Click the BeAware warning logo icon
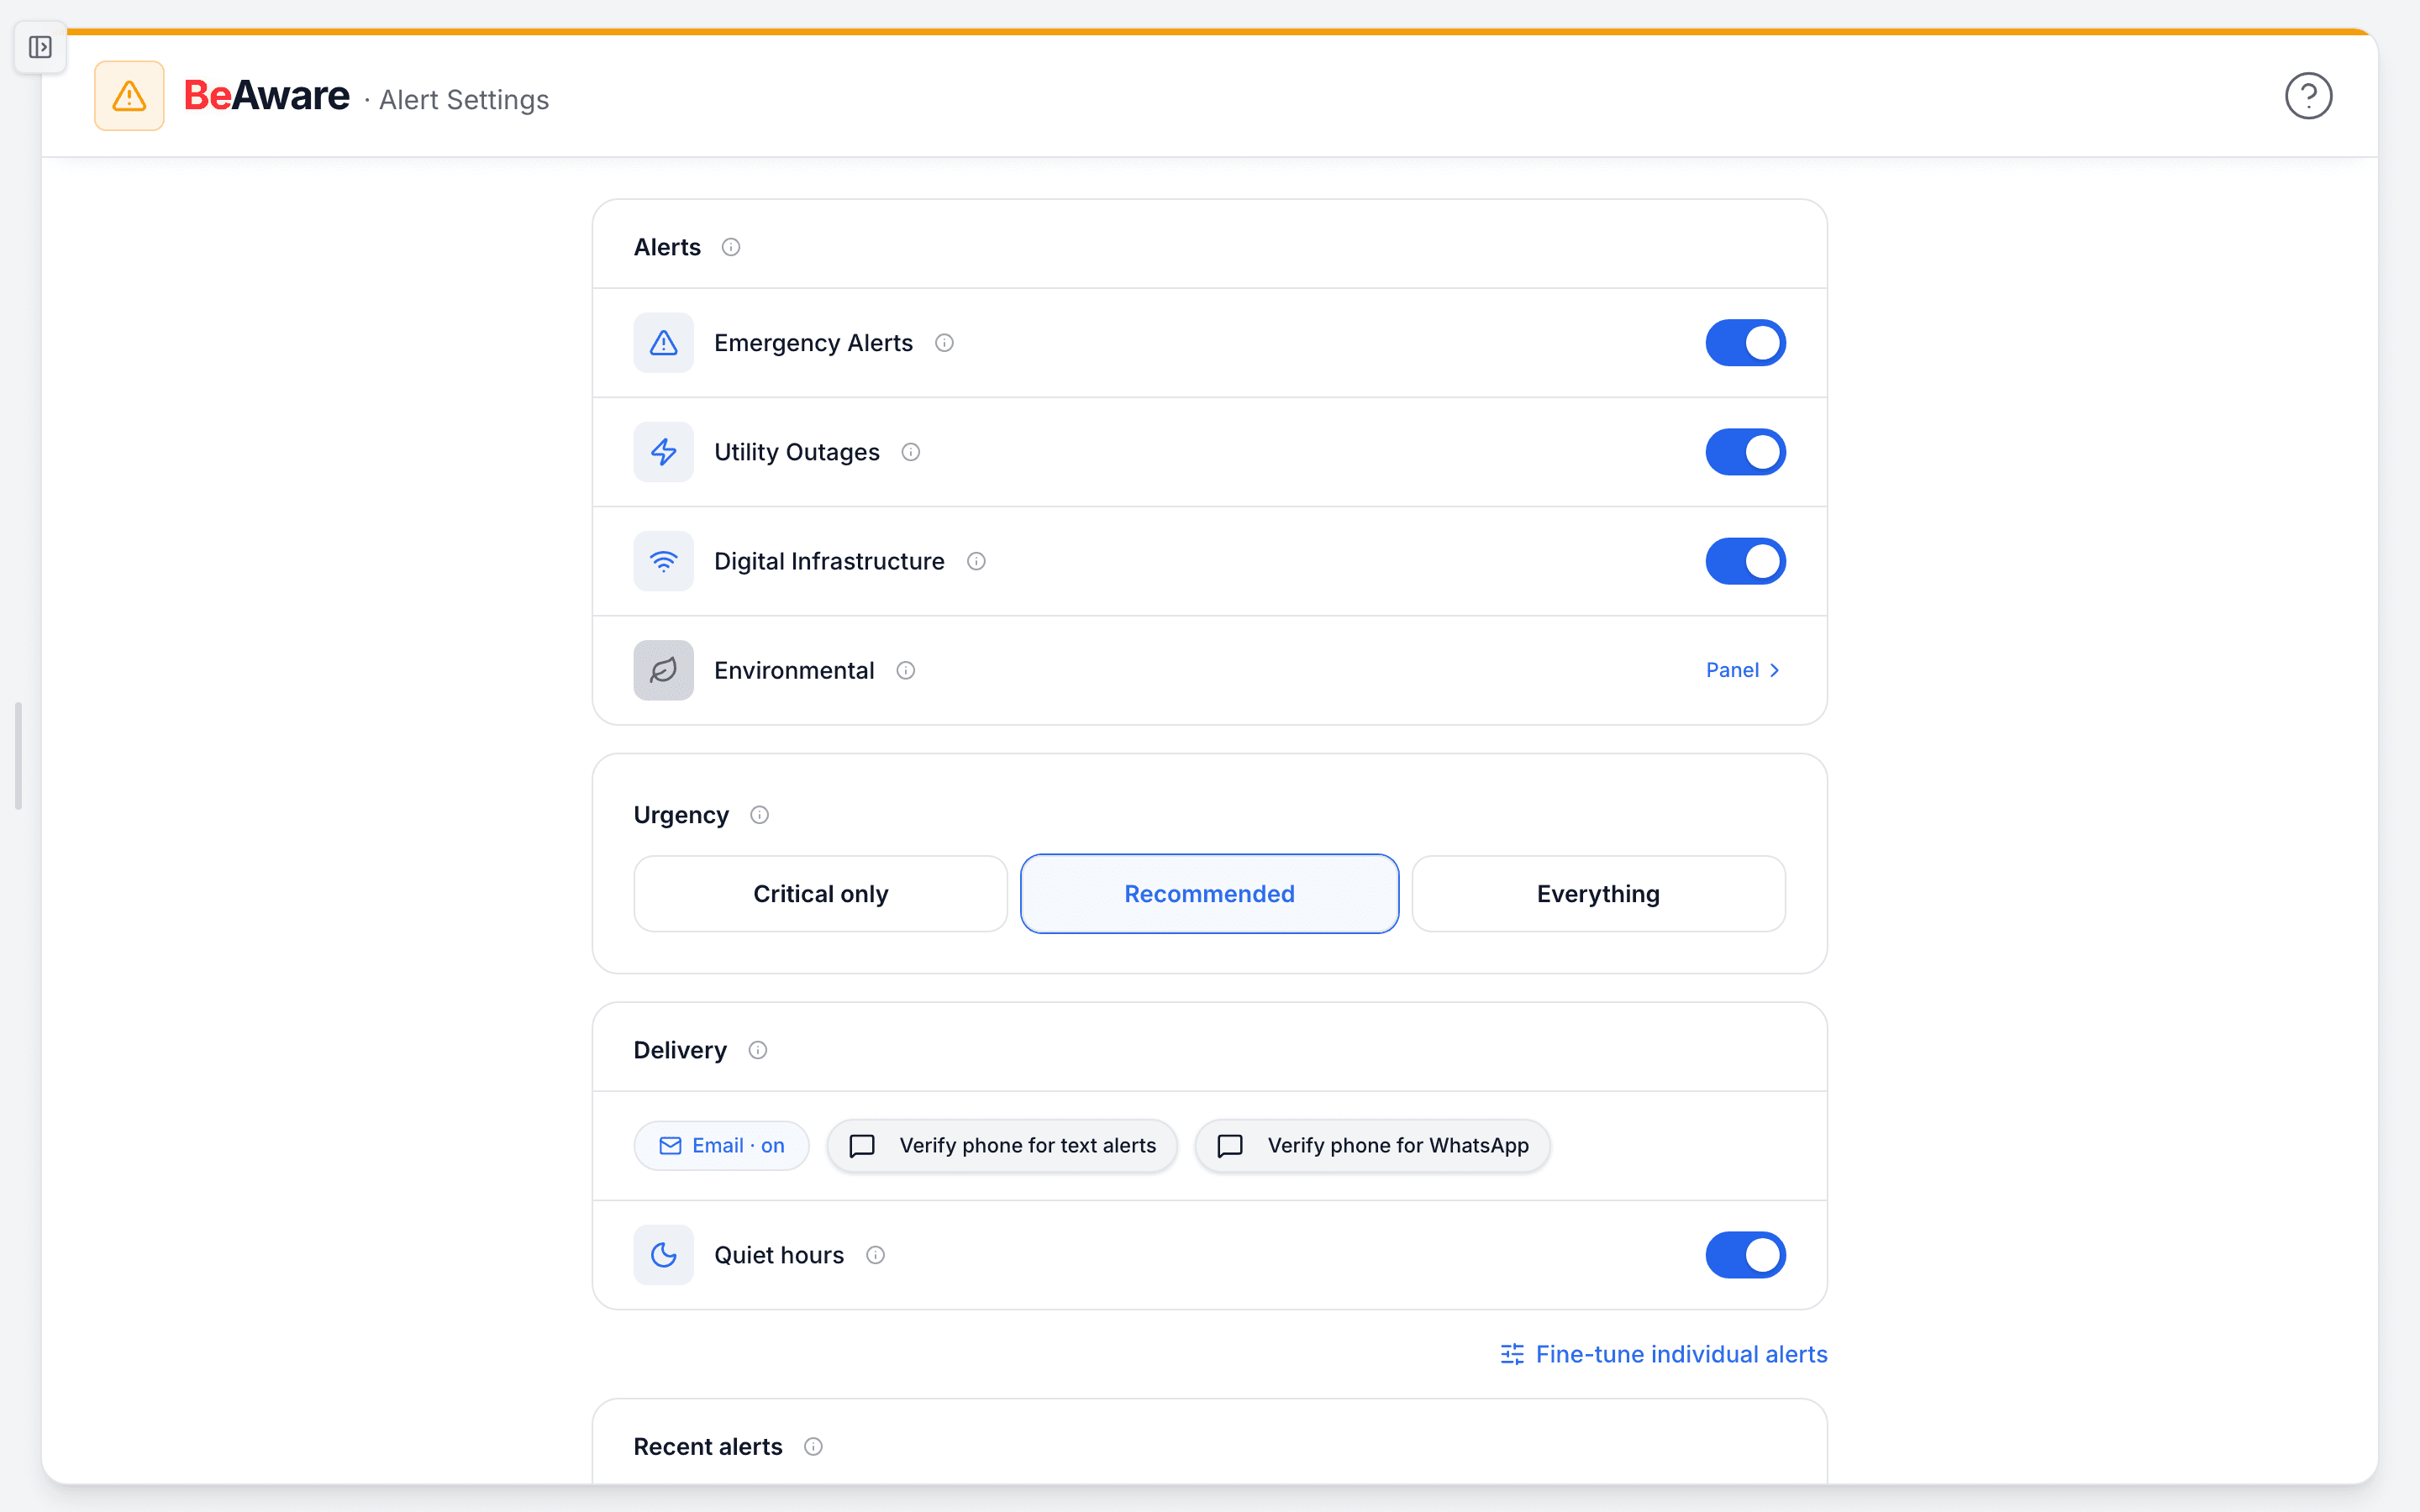The width and height of the screenshot is (2420, 1512). tap(129, 96)
